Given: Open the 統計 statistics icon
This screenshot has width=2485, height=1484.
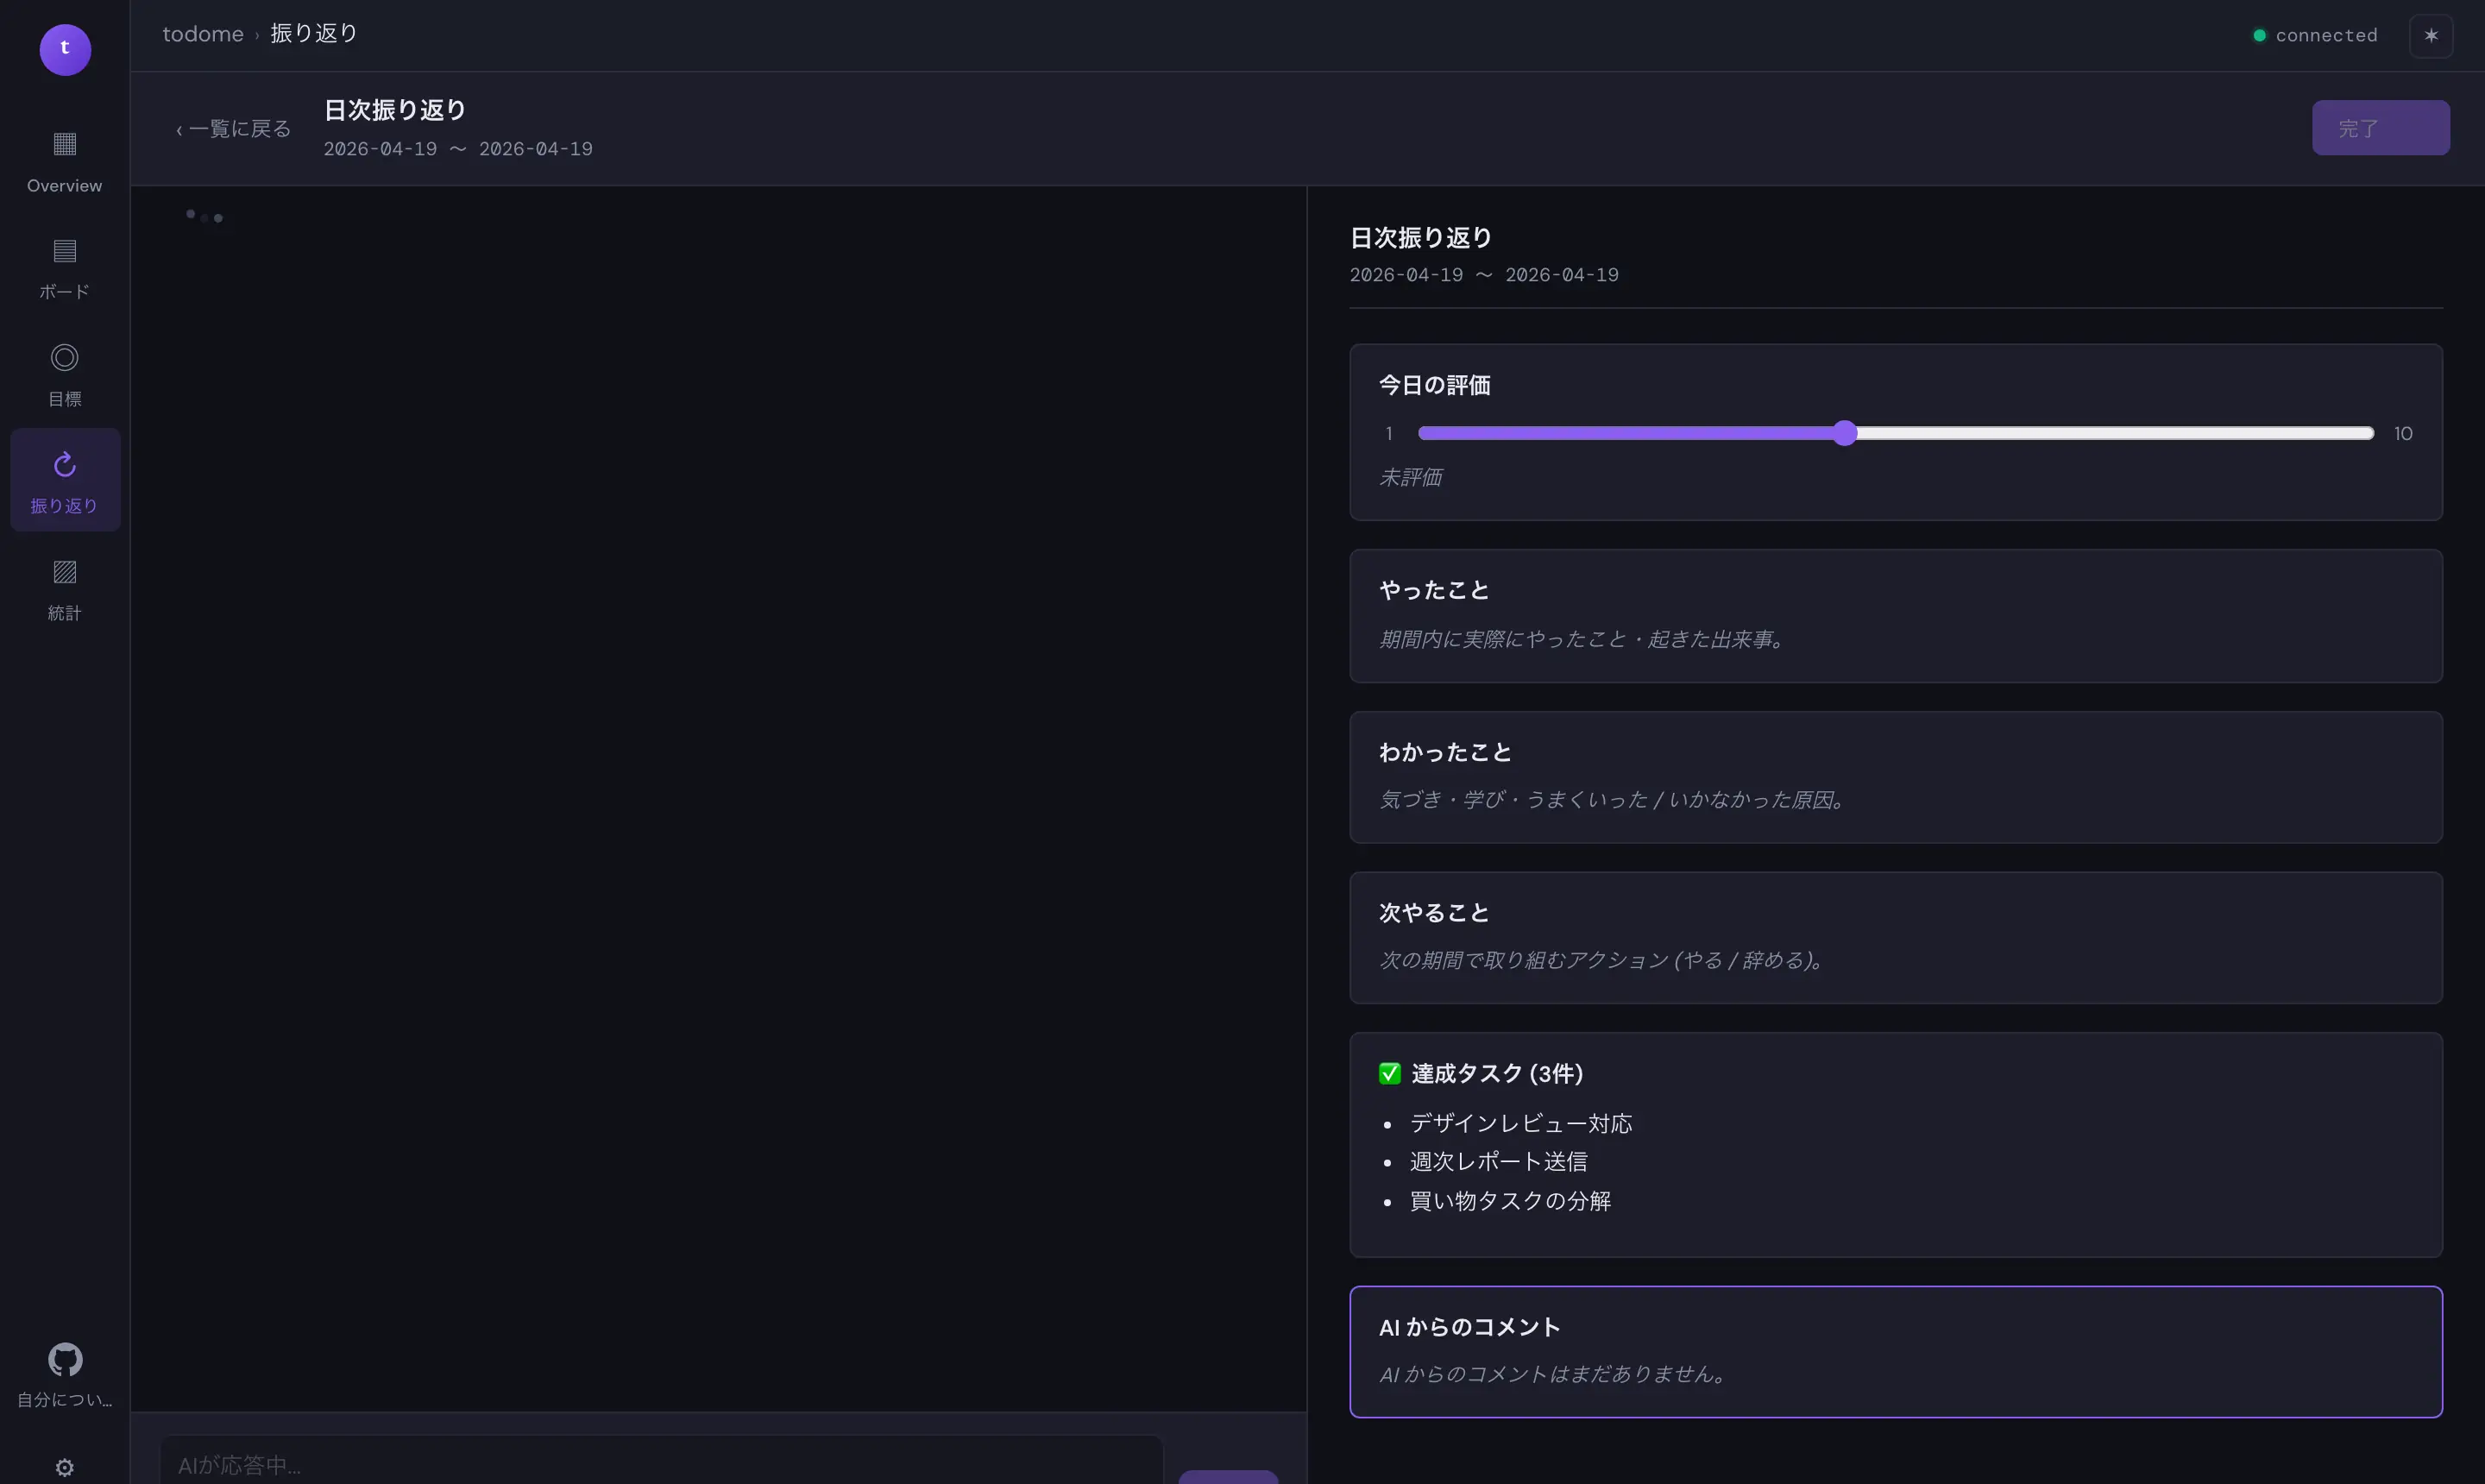Looking at the screenshot, I should (x=65, y=572).
